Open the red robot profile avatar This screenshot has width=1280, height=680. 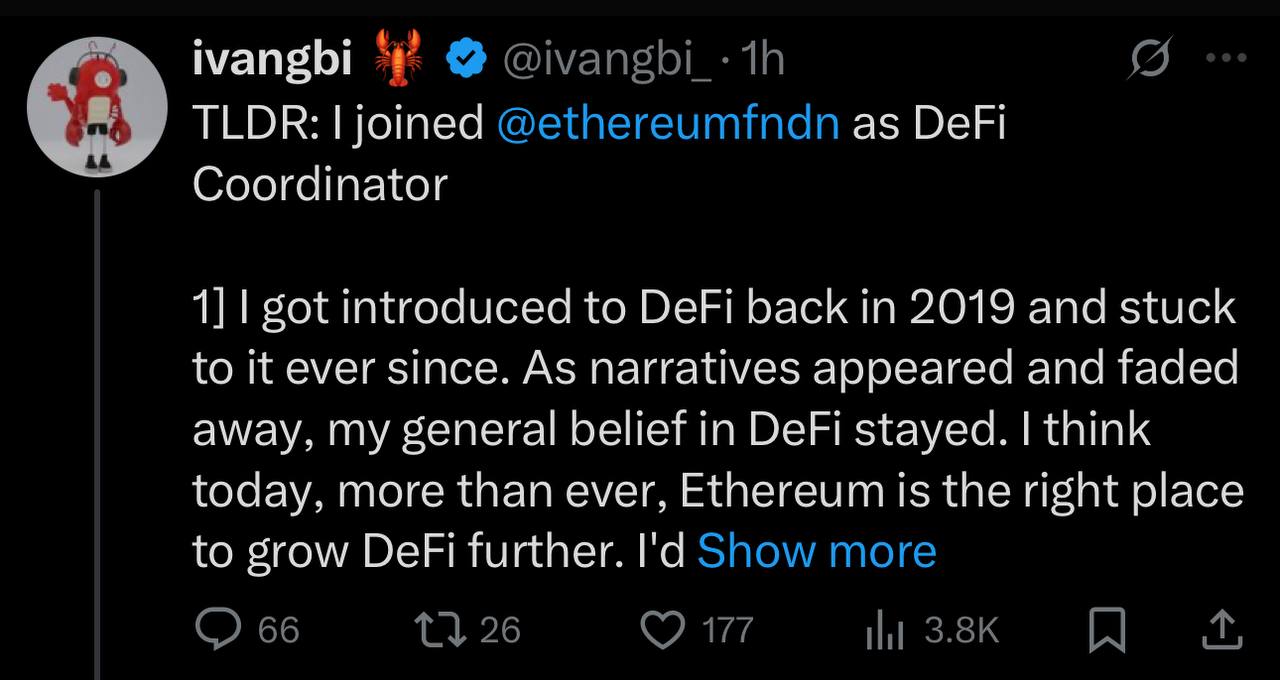click(96, 107)
